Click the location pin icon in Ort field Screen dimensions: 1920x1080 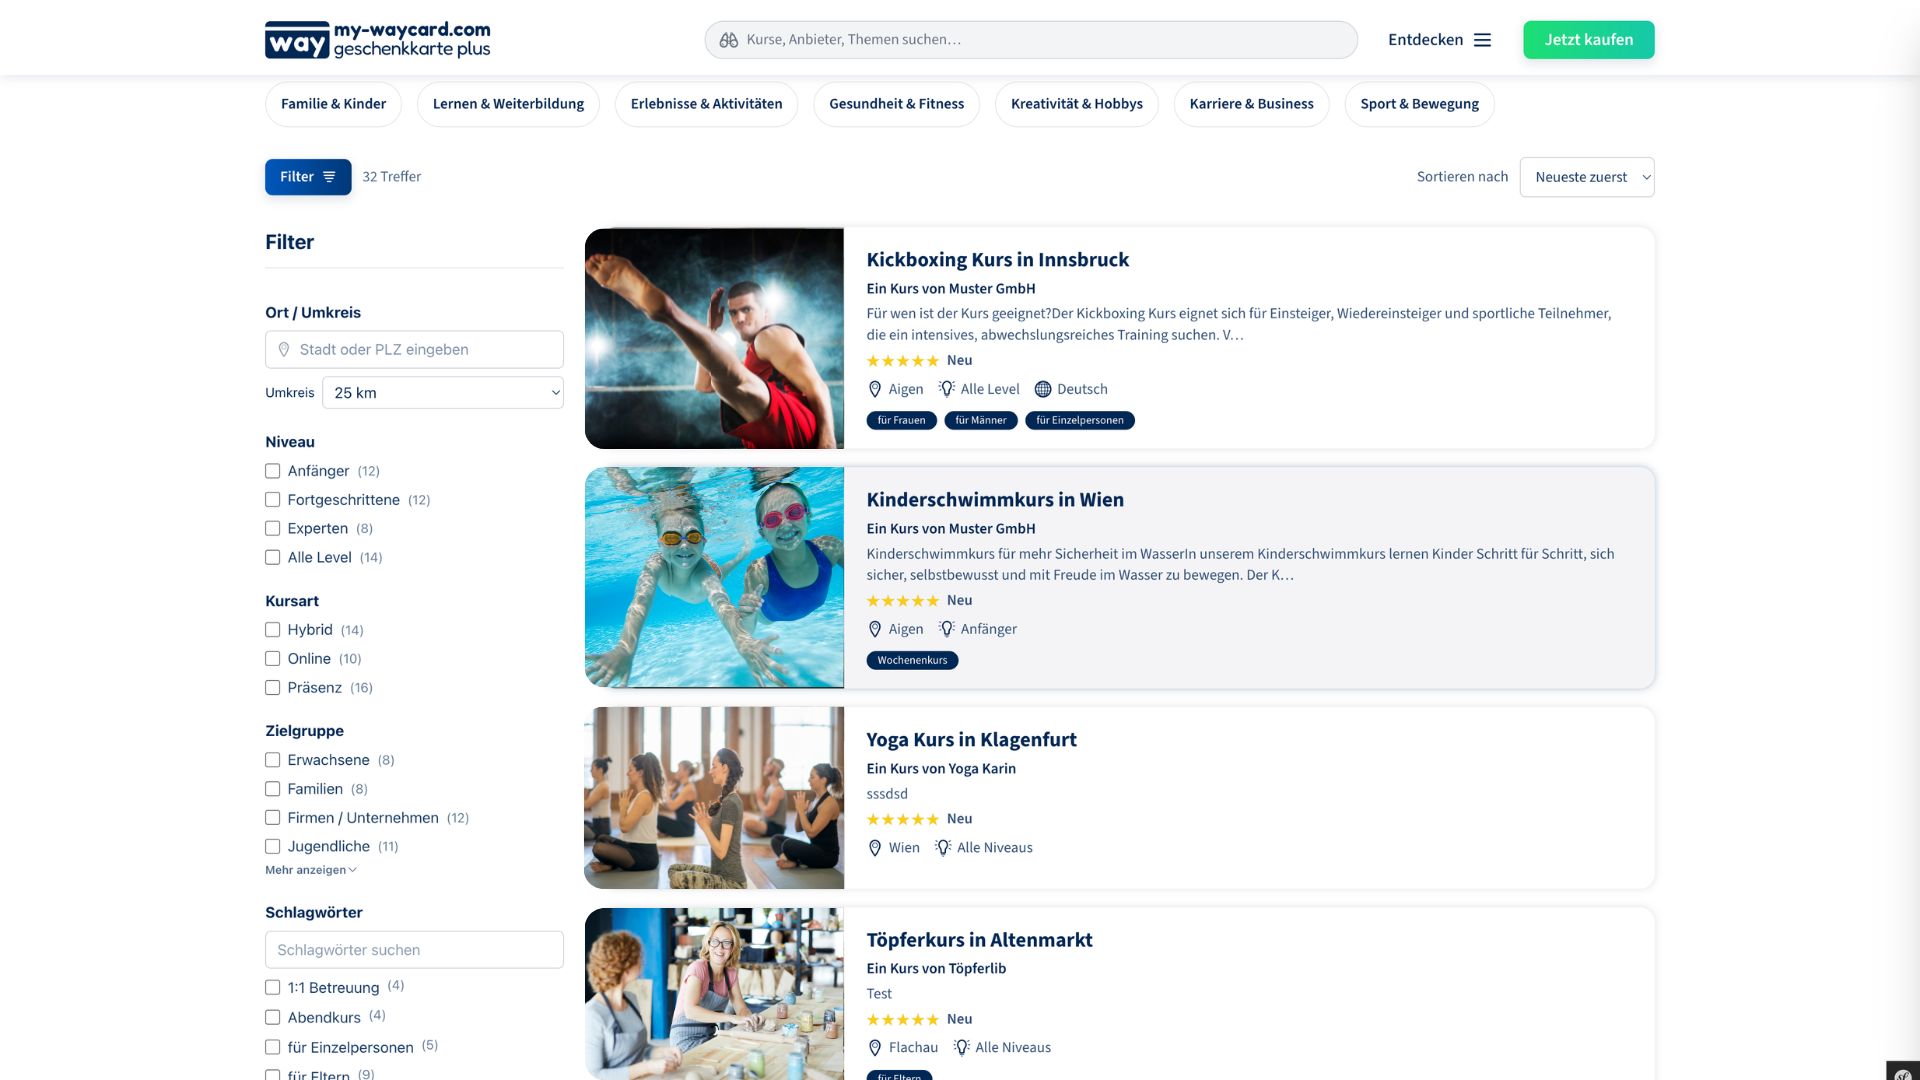284,350
